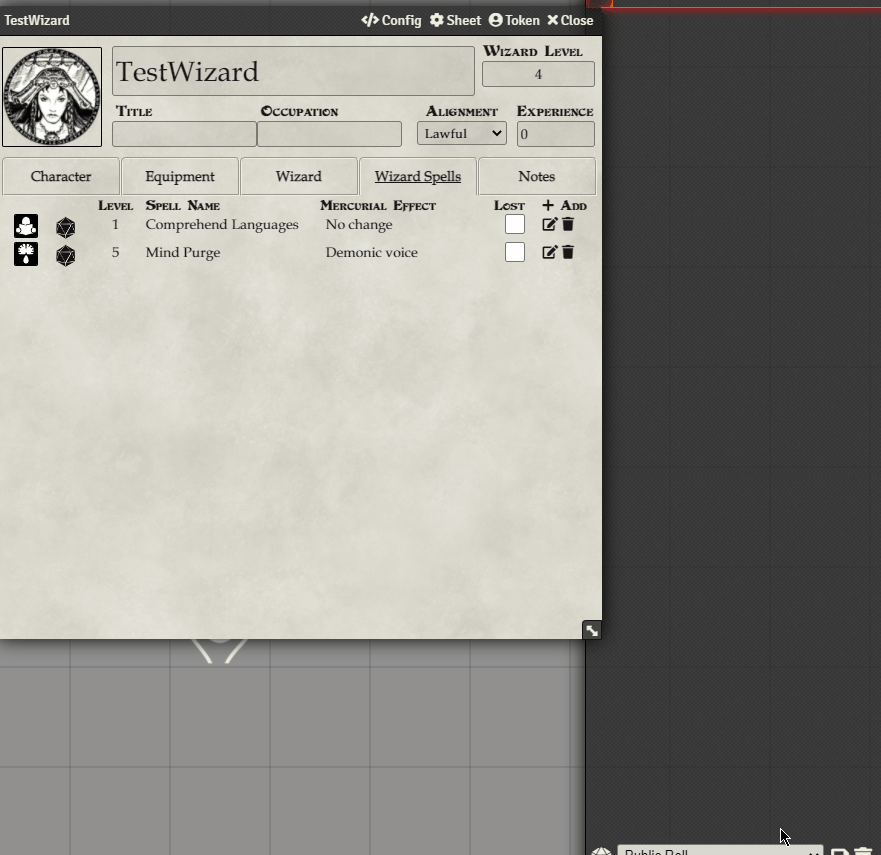Click the Experience input field
Image resolution: width=881 pixels, height=855 pixels.
555,133
